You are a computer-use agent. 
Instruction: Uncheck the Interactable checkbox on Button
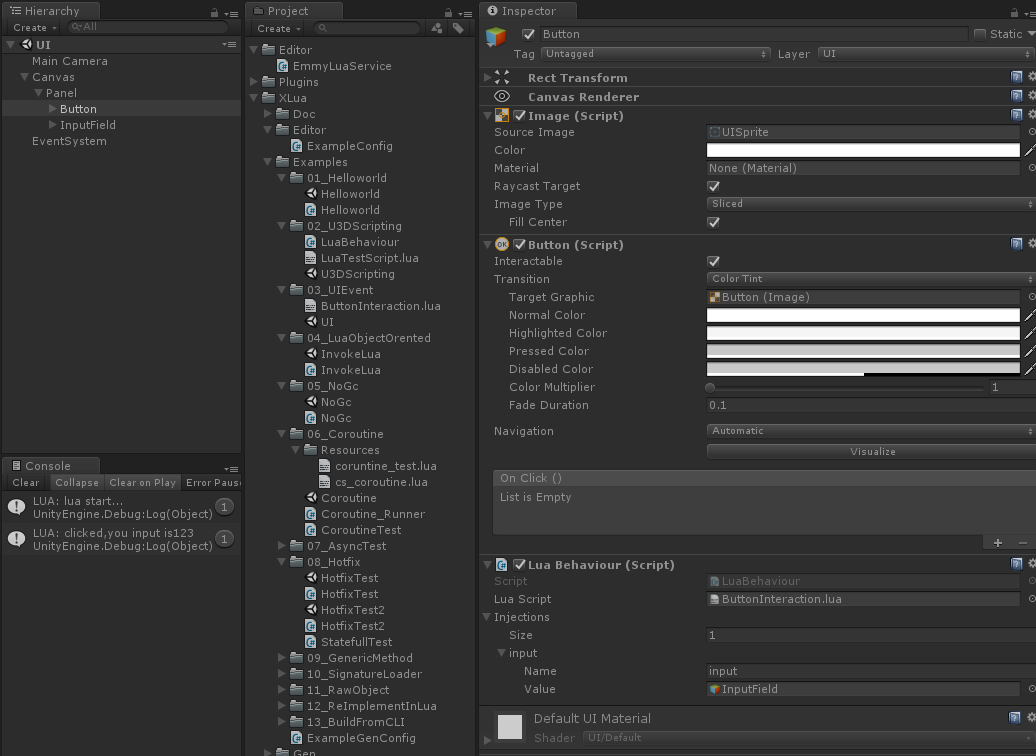[713, 261]
